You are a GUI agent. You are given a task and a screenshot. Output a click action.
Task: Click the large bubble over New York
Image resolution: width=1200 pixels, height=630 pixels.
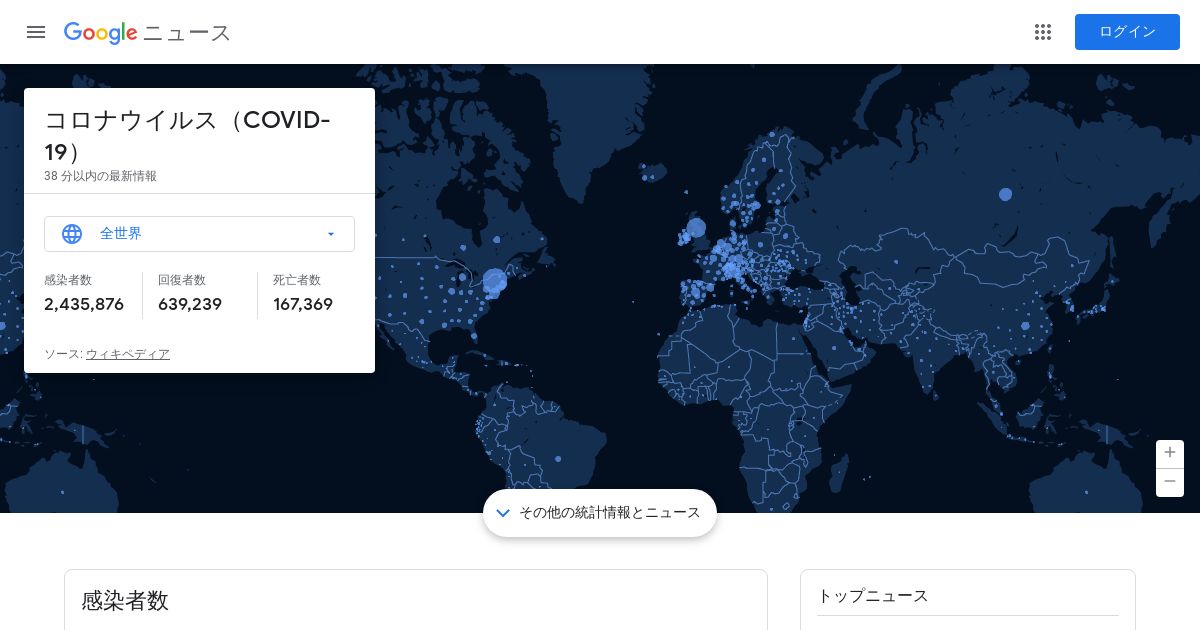pyautogui.click(x=495, y=282)
